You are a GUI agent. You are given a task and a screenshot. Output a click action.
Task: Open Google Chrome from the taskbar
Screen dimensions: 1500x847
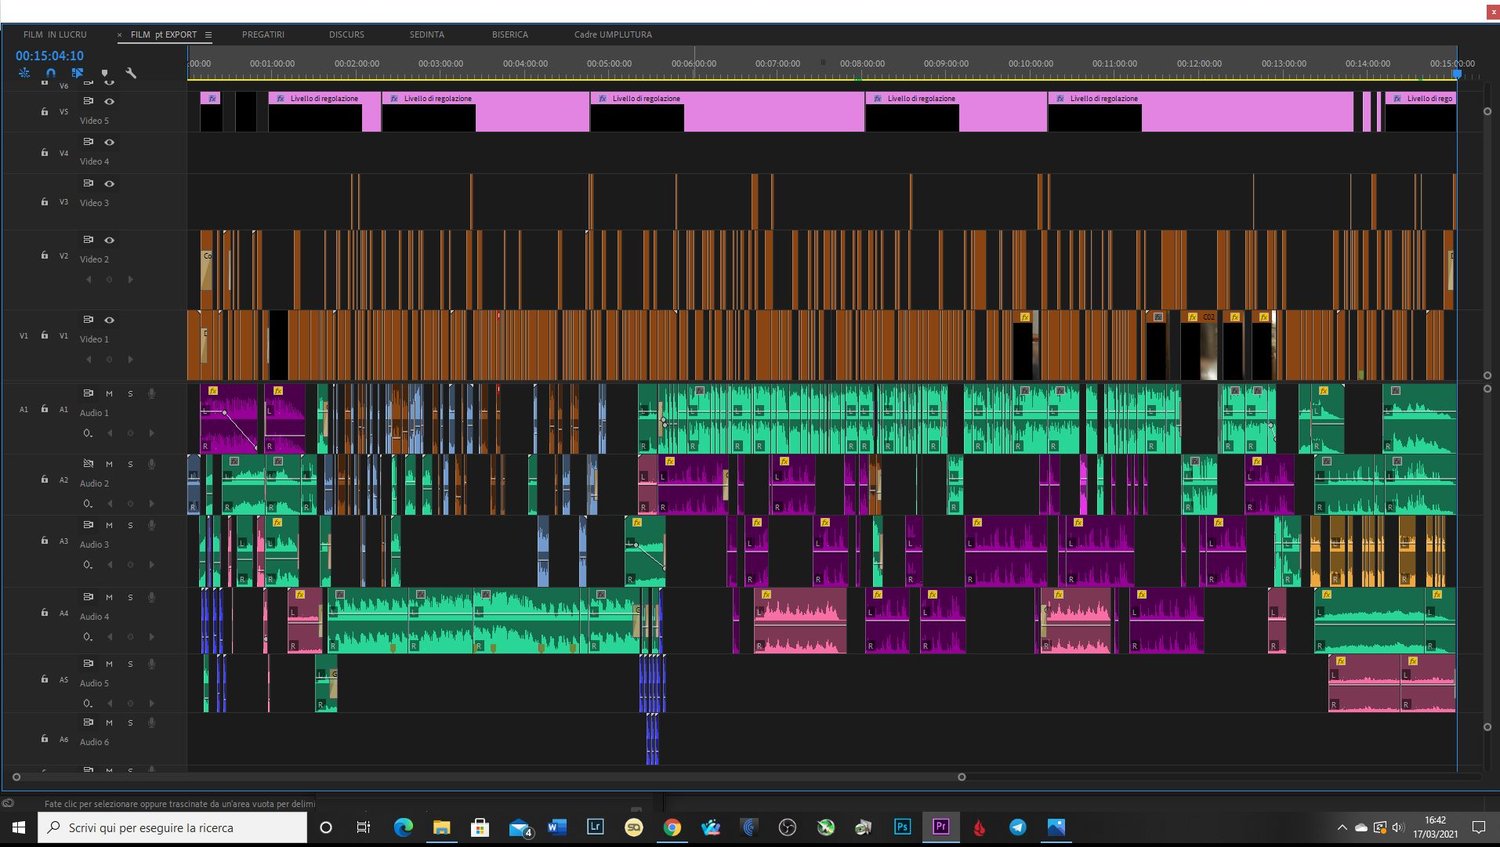[x=672, y=827]
